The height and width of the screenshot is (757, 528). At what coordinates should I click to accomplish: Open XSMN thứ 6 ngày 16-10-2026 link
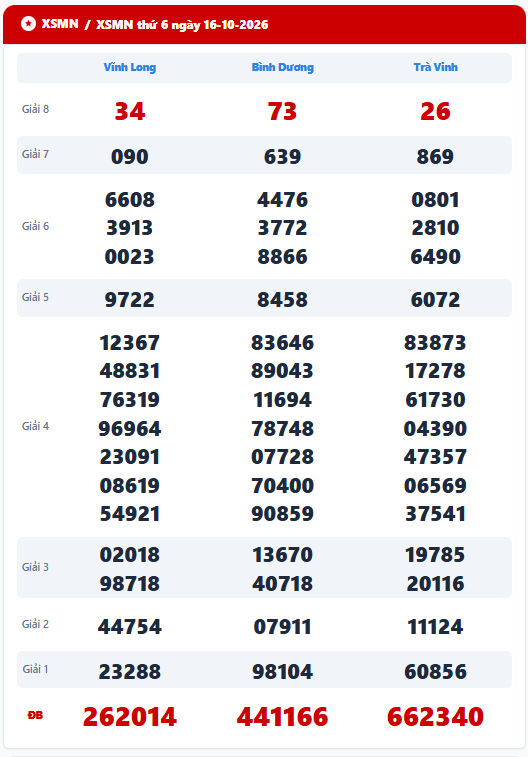coord(182,25)
